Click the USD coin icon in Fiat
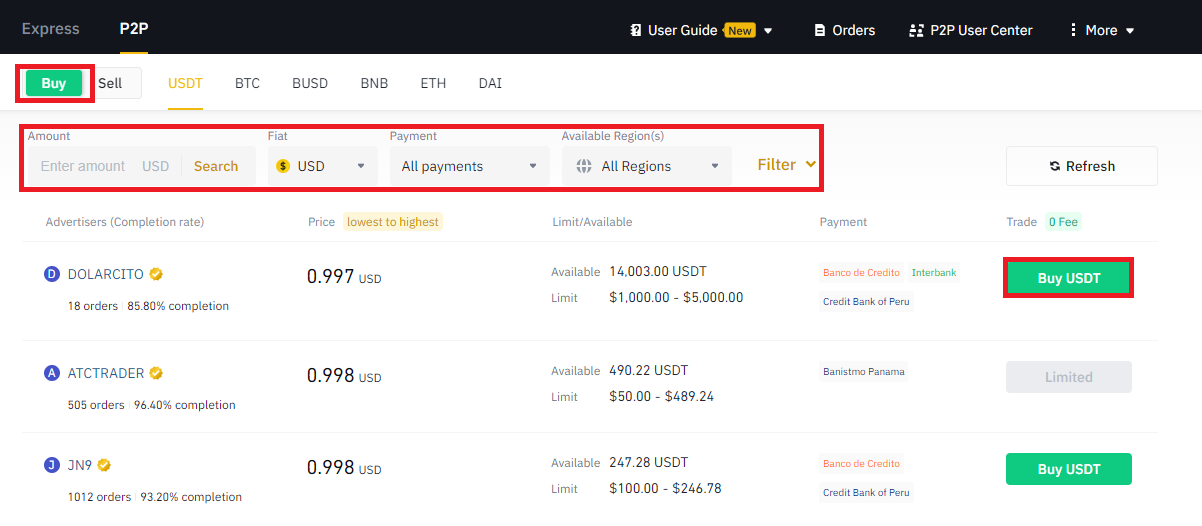 pos(283,166)
